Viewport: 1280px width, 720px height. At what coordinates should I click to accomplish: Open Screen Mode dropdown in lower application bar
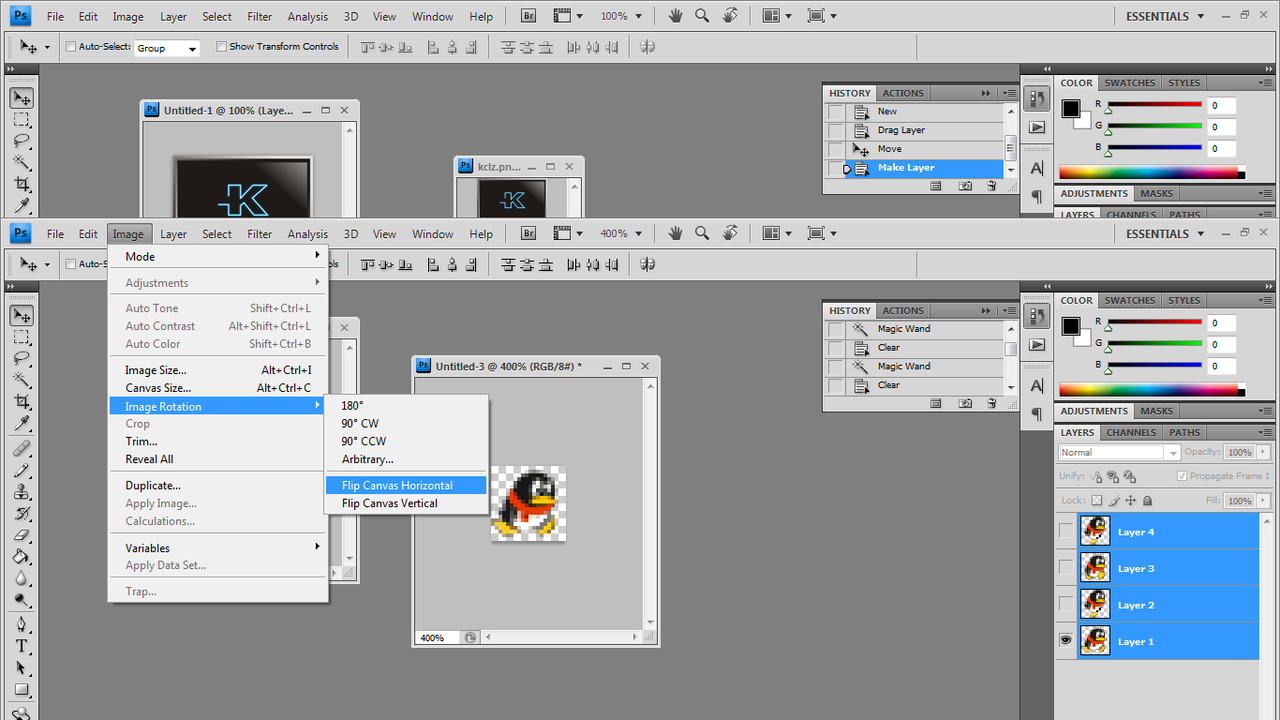[822, 233]
